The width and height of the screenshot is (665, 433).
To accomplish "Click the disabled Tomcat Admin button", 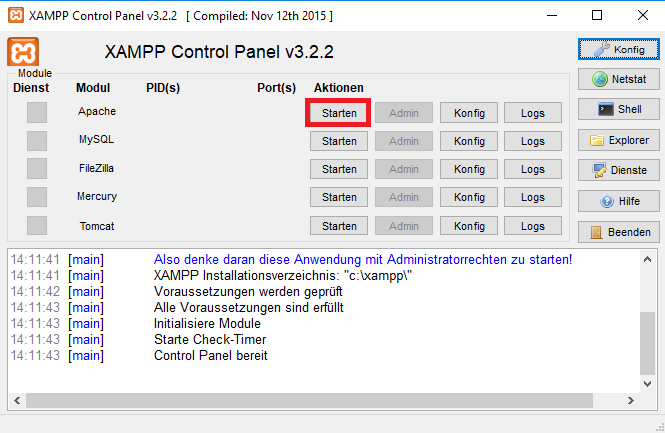I will [404, 226].
